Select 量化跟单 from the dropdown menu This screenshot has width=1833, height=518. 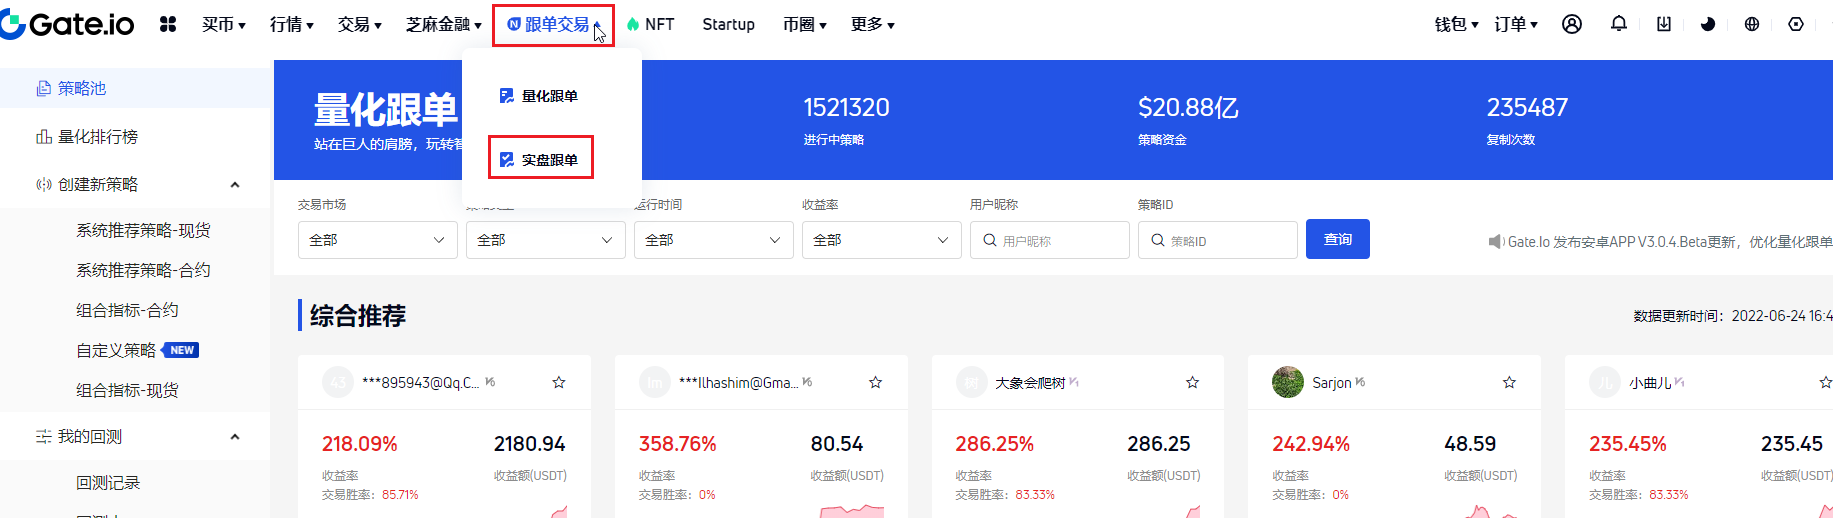(x=541, y=96)
